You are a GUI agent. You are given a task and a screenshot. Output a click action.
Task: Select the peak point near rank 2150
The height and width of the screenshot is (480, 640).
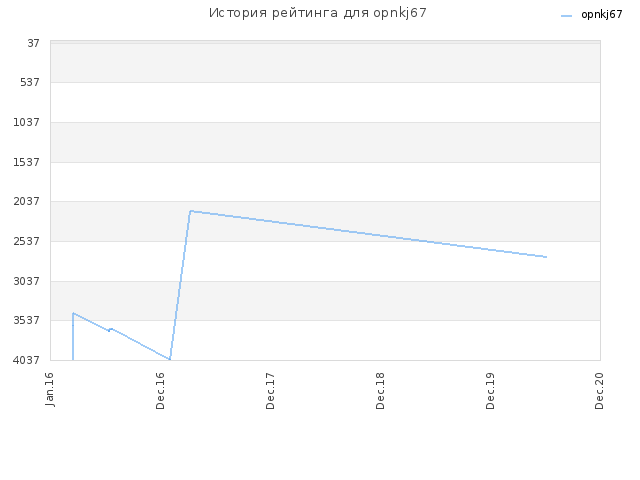click(x=191, y=211)
